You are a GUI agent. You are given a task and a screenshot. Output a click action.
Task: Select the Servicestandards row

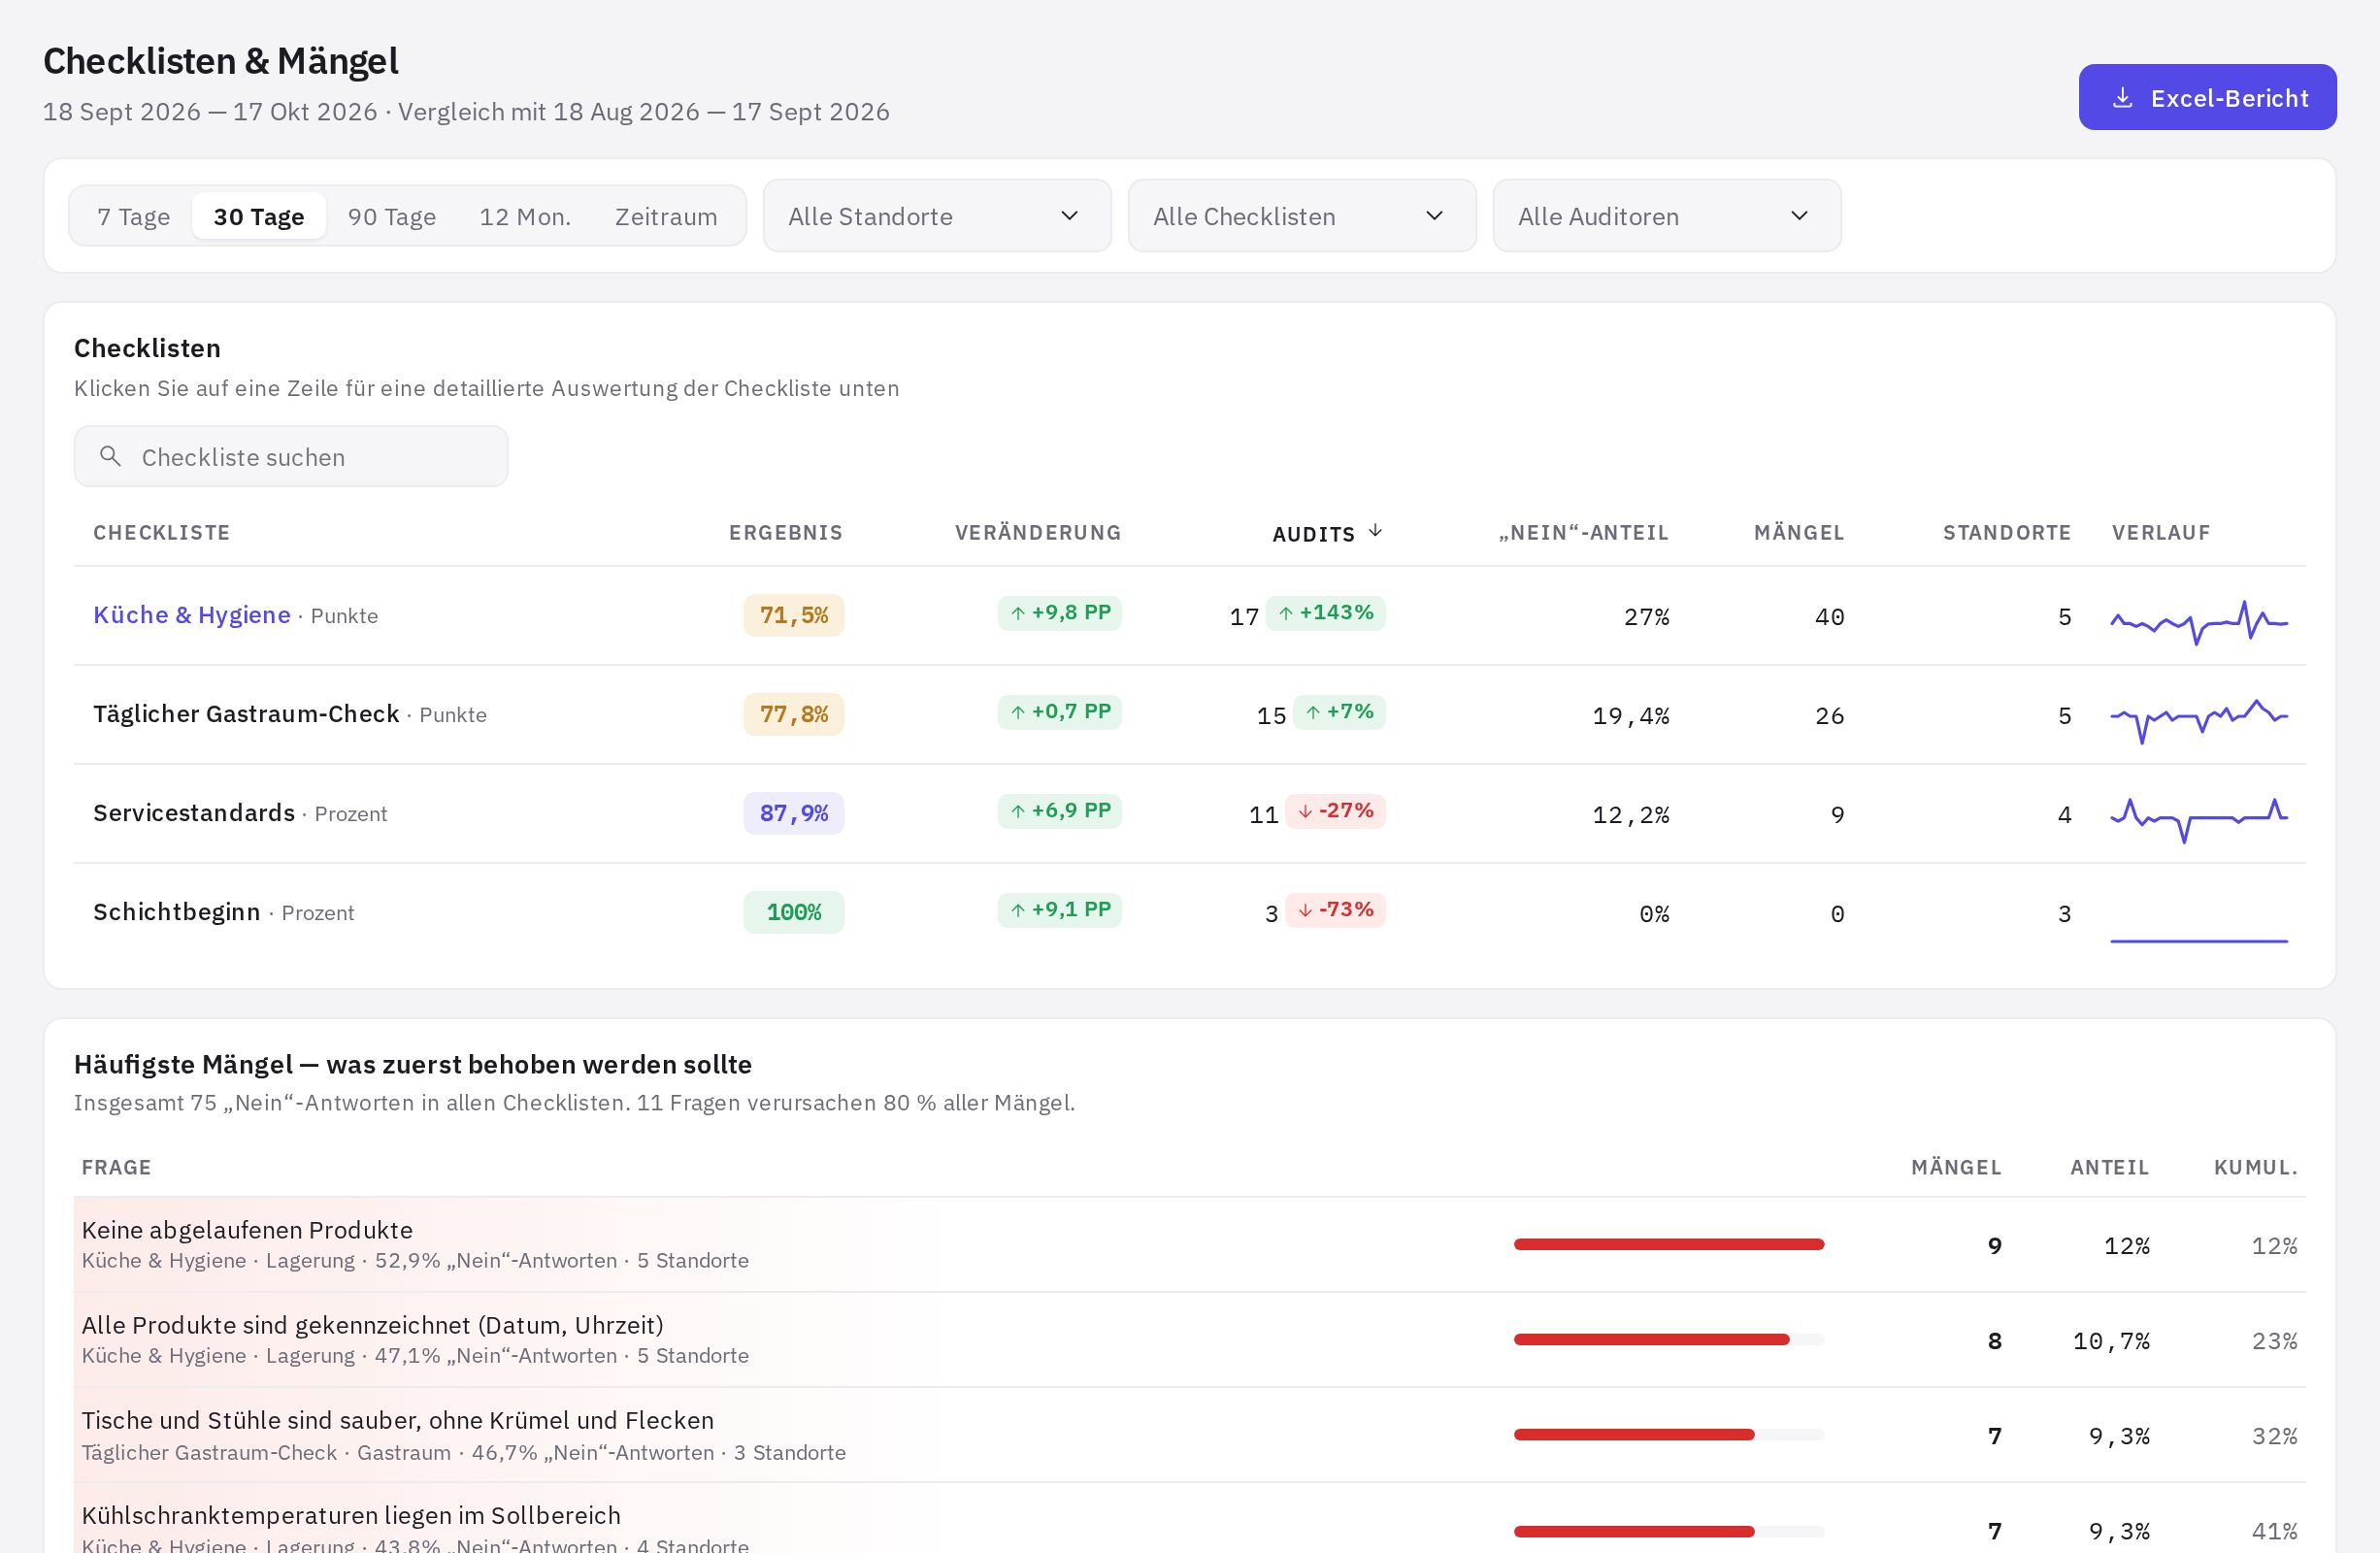click(x=1189, y=814)
